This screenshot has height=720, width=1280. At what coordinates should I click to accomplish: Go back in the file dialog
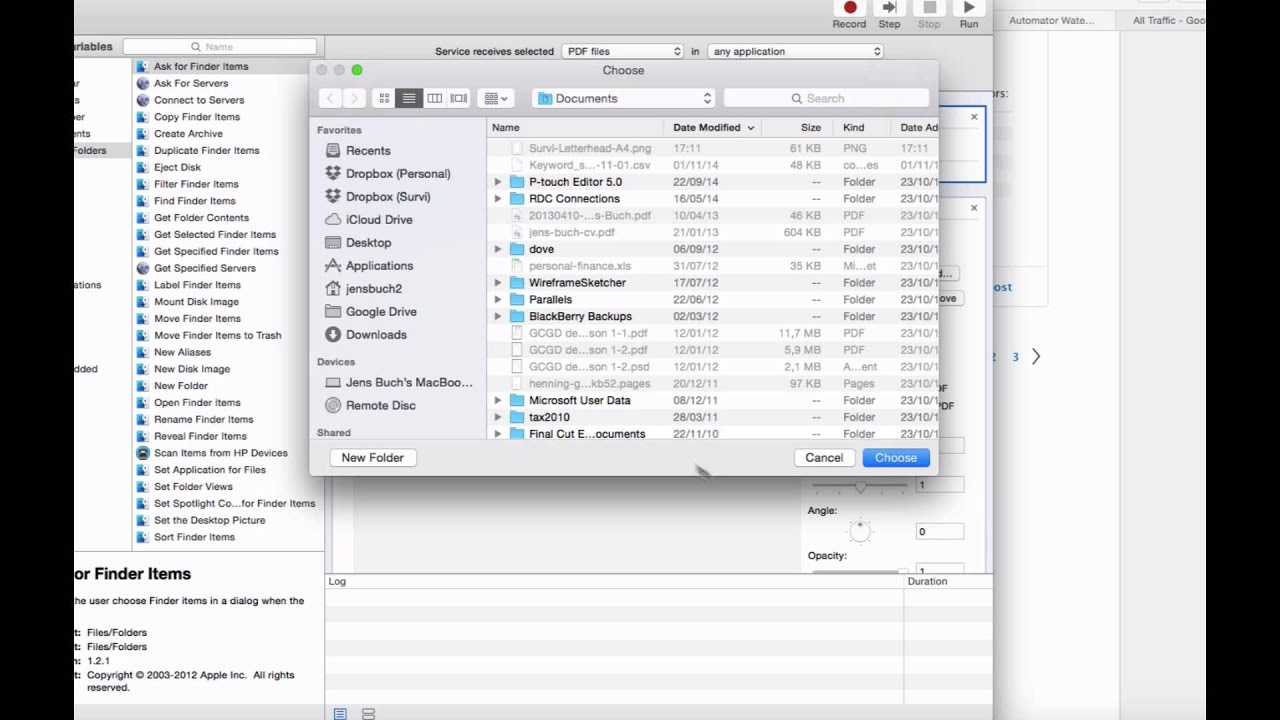pyautogui.click(x=331, y=98)
